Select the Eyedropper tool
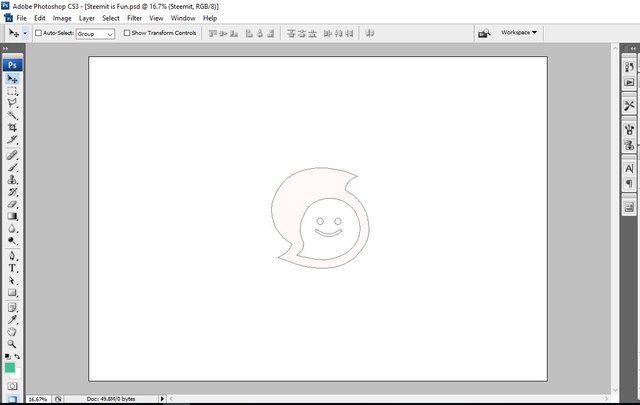640x405 pixels. [12, 320]
